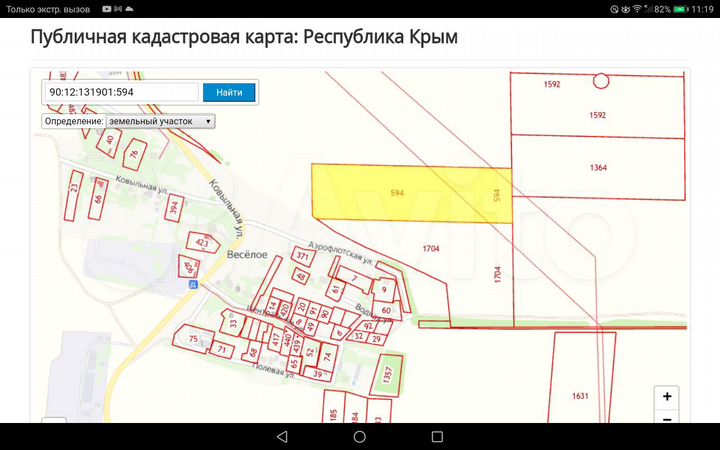Click parcel 23 on the map
Screen dimensions: 720x450
74,195
